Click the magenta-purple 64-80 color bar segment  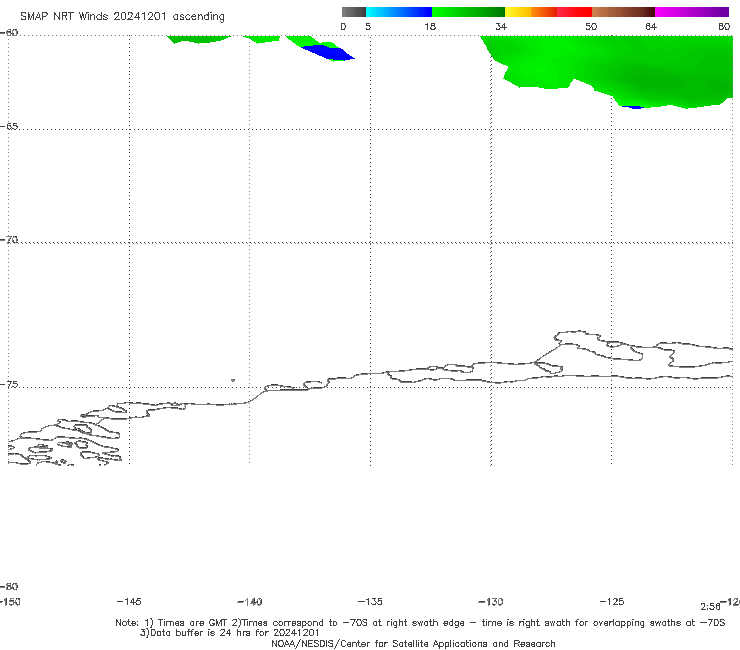point(692,12)
